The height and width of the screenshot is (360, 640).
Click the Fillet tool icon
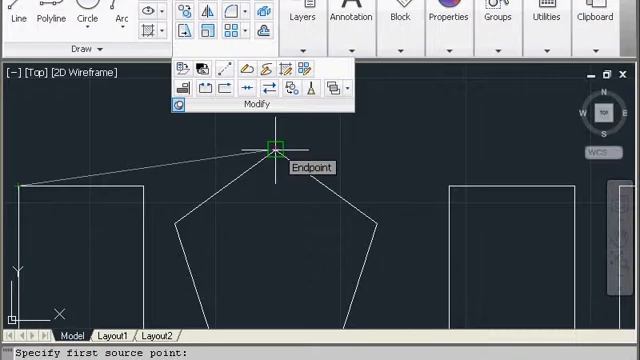click(231, 11)
